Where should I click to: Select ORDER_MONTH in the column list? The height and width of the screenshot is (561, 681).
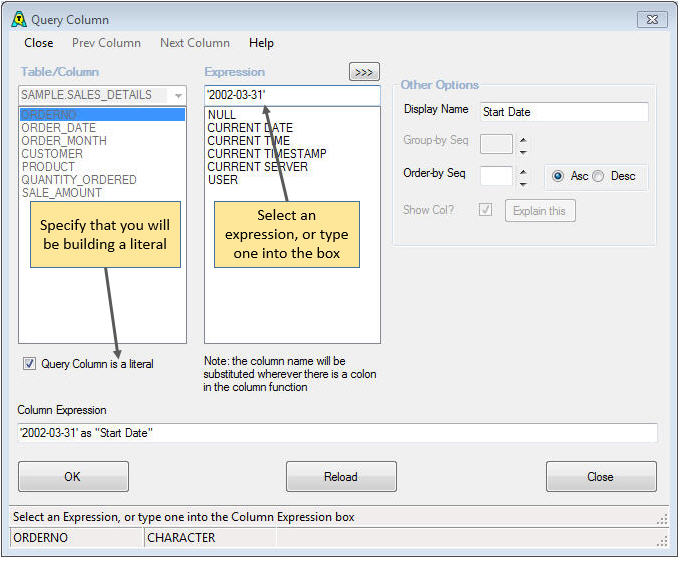point(102,141)
